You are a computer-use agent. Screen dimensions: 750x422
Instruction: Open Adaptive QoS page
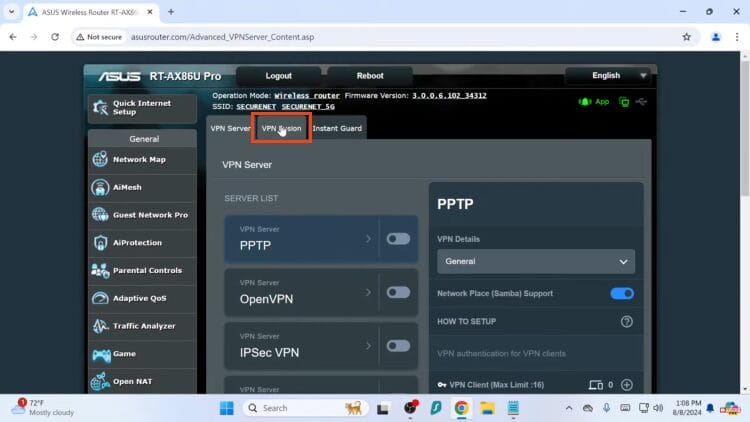click(142, 298)
